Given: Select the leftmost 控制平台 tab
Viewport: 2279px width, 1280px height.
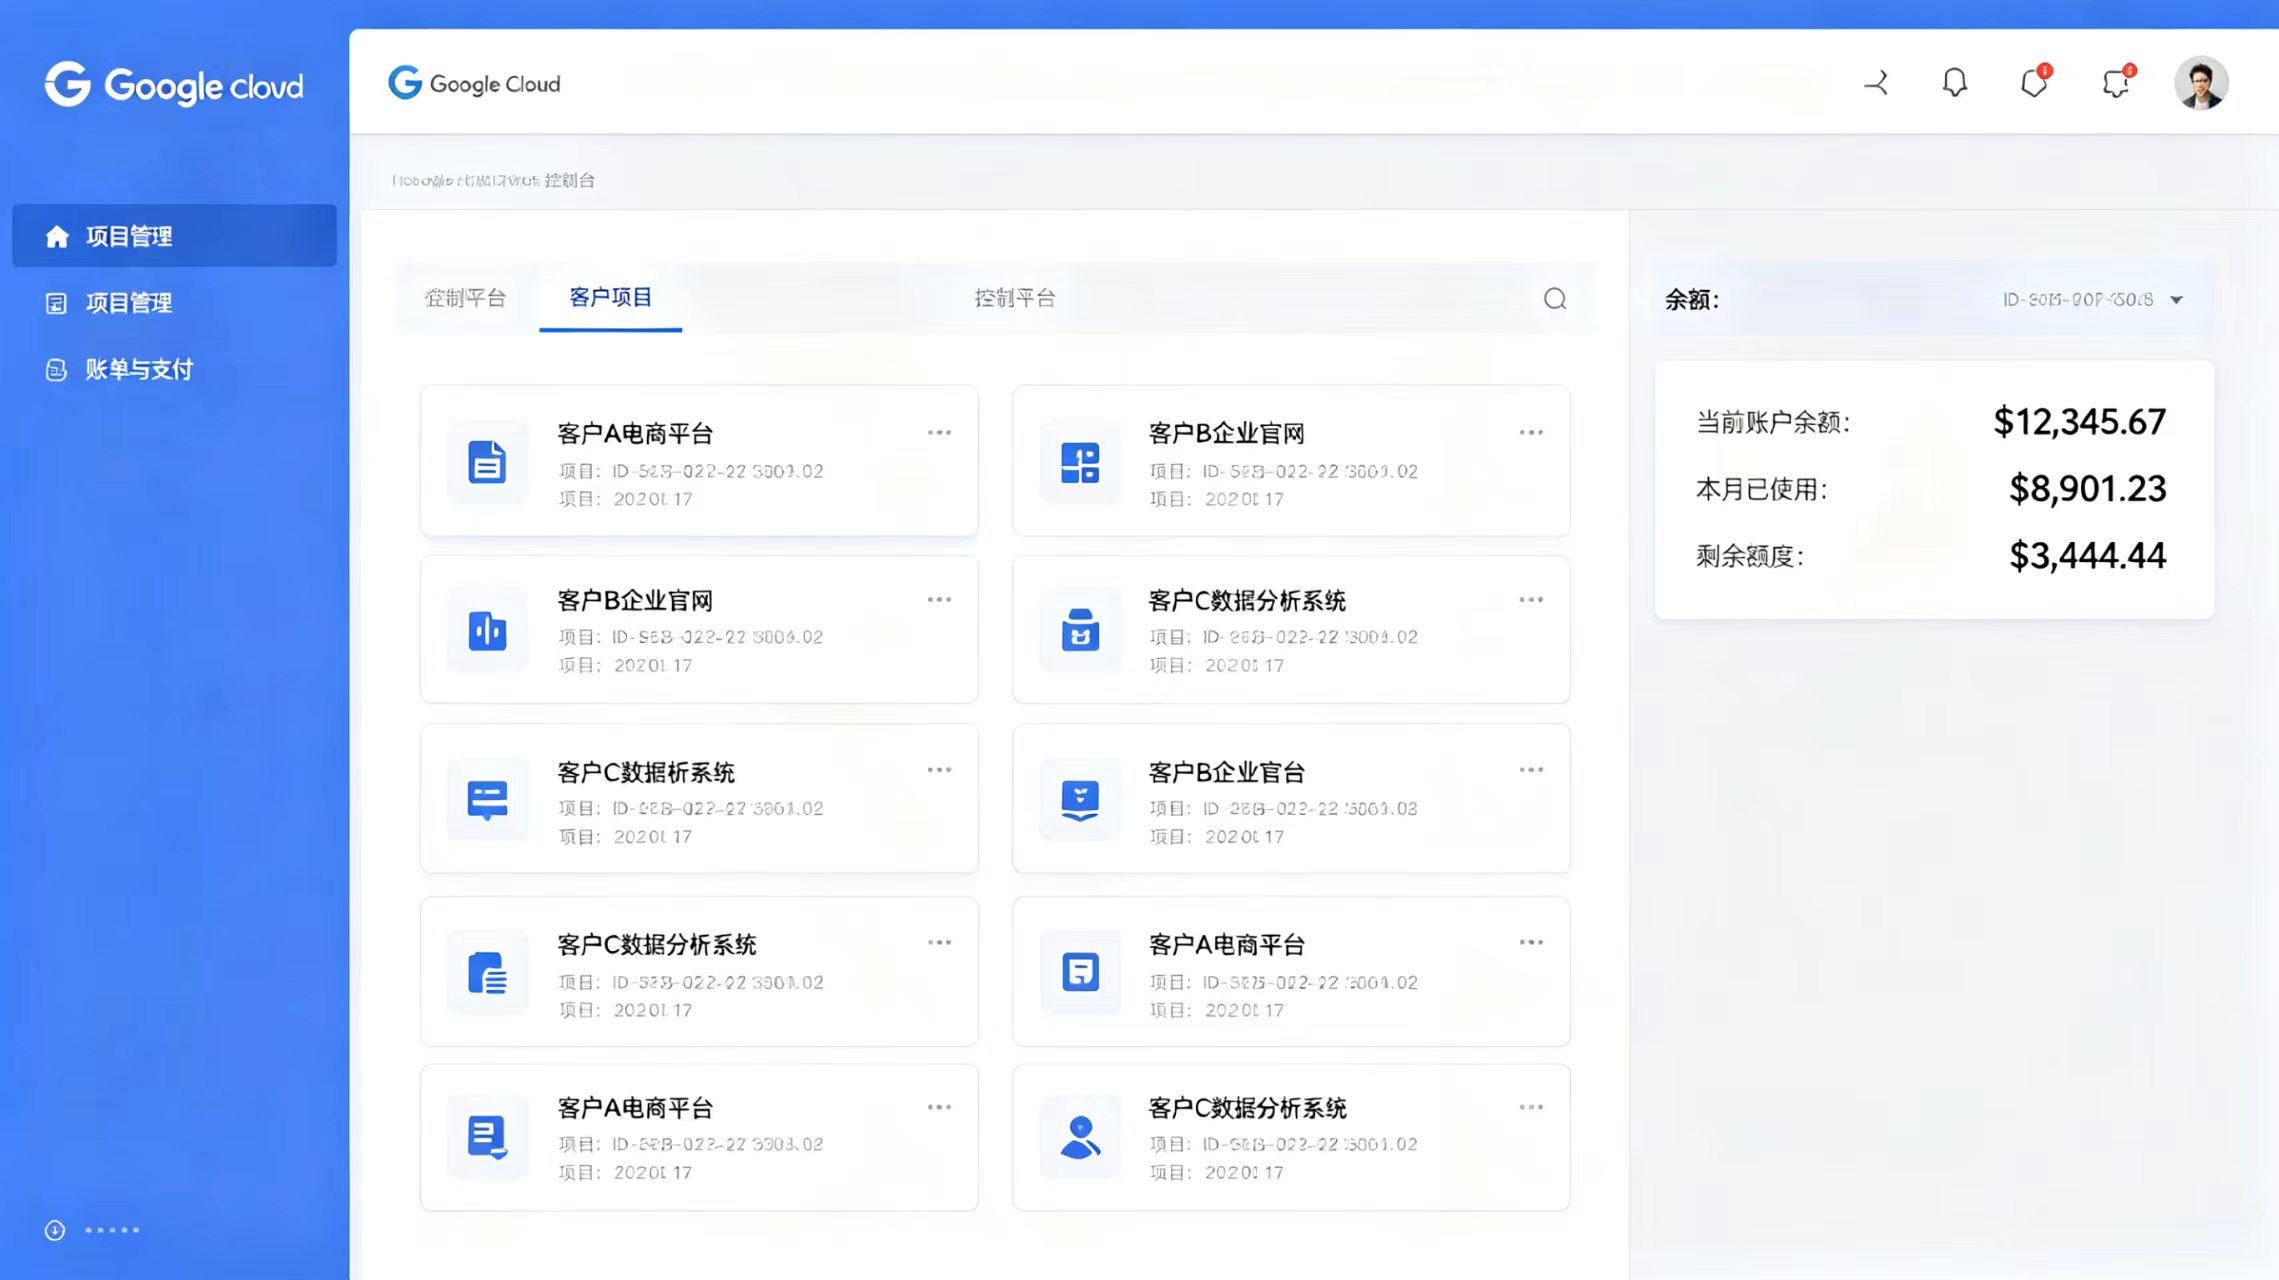Looking at the screenshot, I should 465,298.
